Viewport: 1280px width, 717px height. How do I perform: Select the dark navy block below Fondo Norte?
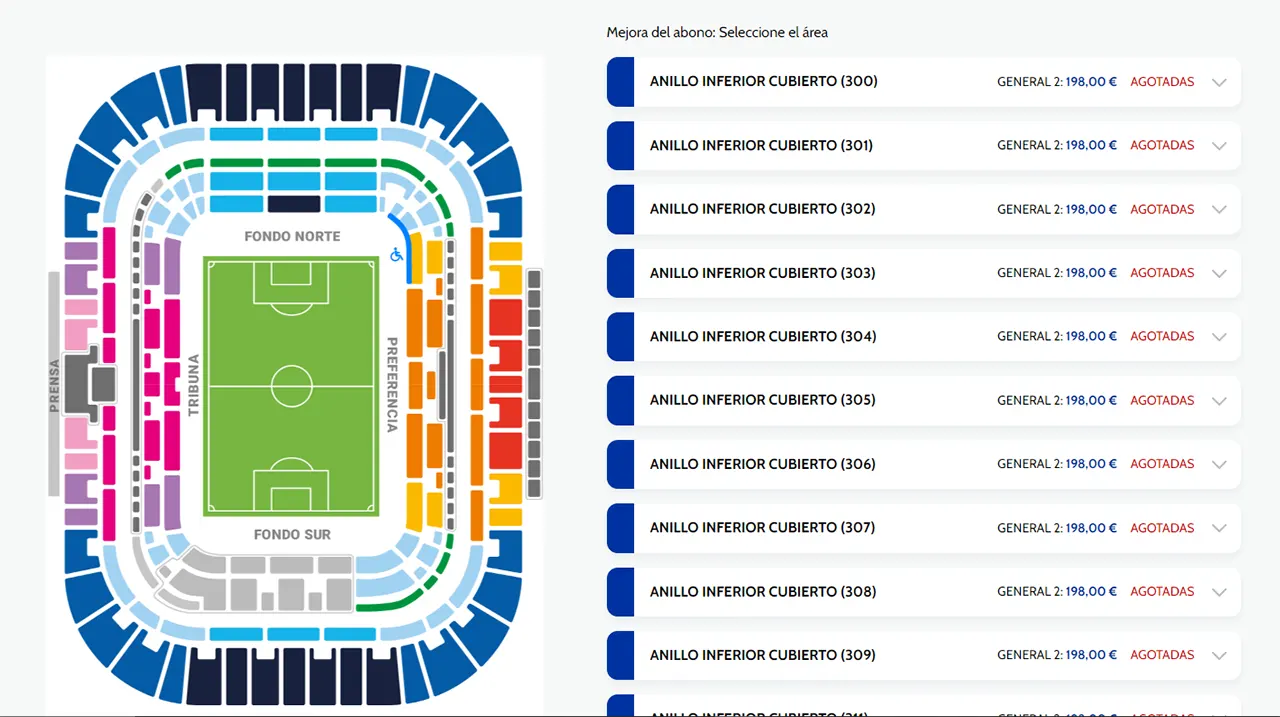294,204
